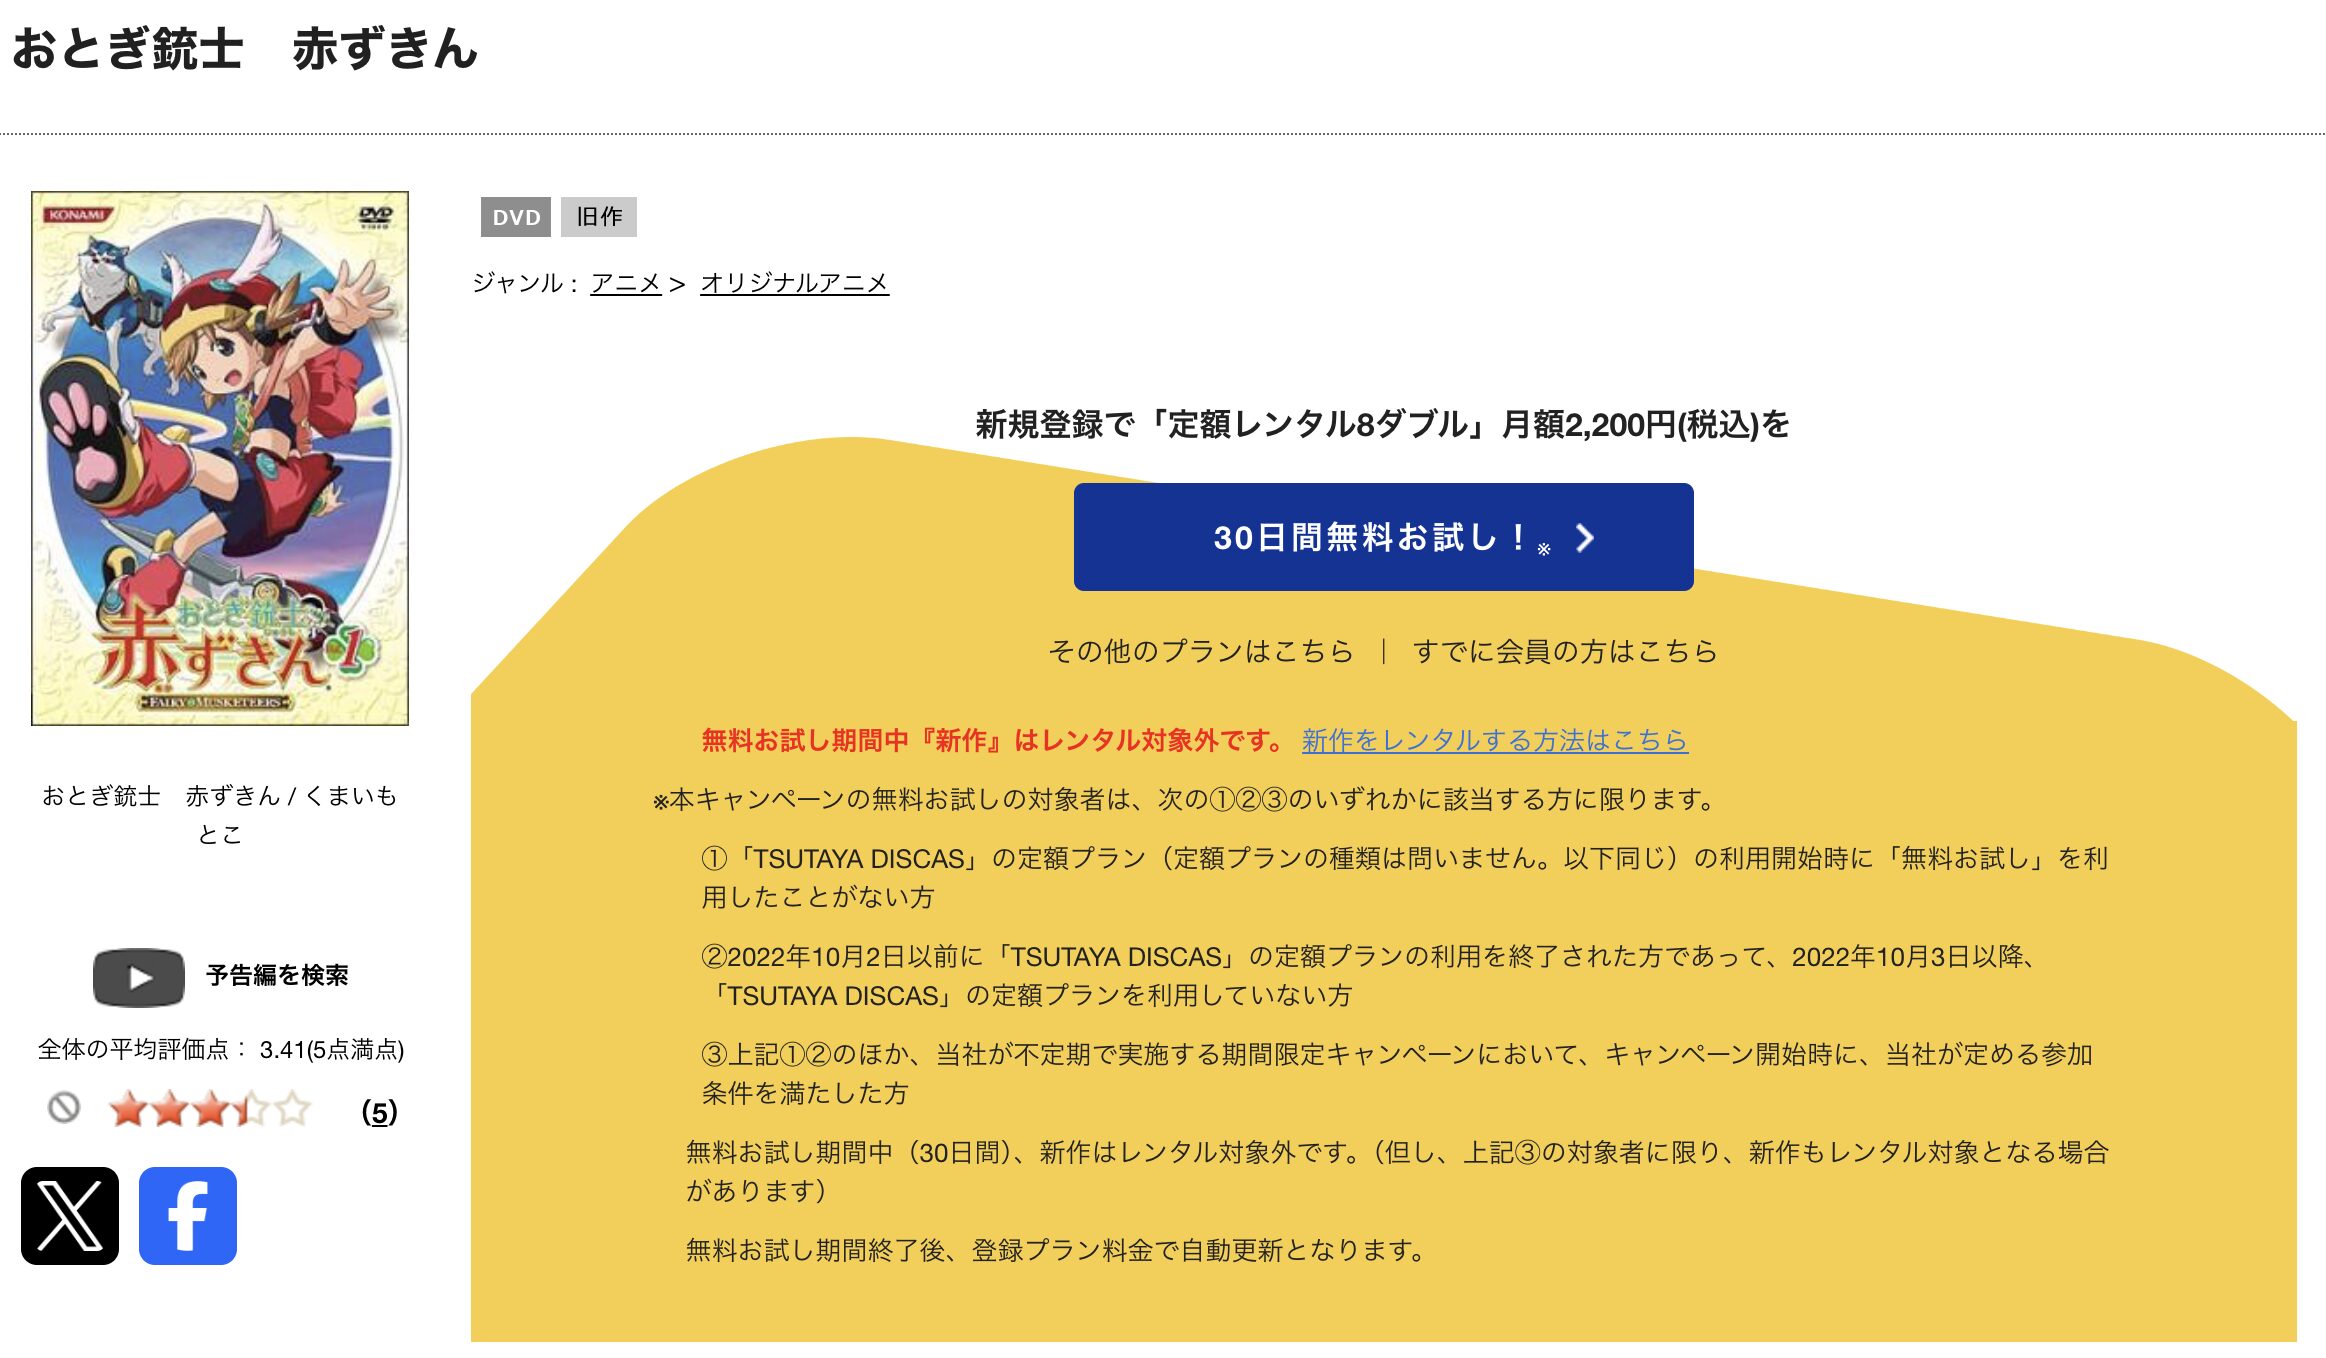
Task: Click the X (Twitter) share icon
Action: click(x=70, y=1215)
